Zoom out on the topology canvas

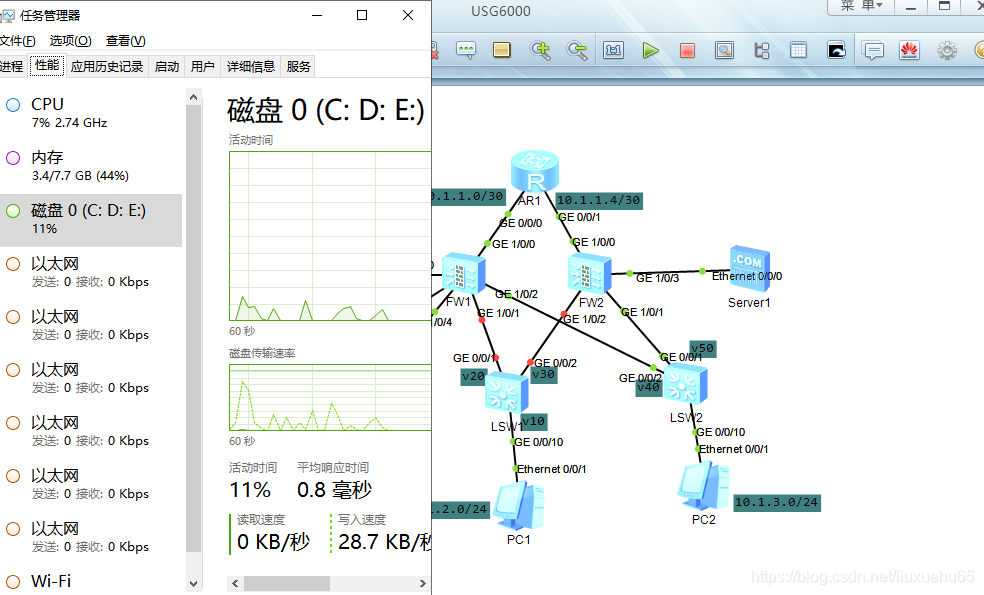pos(577,50)
